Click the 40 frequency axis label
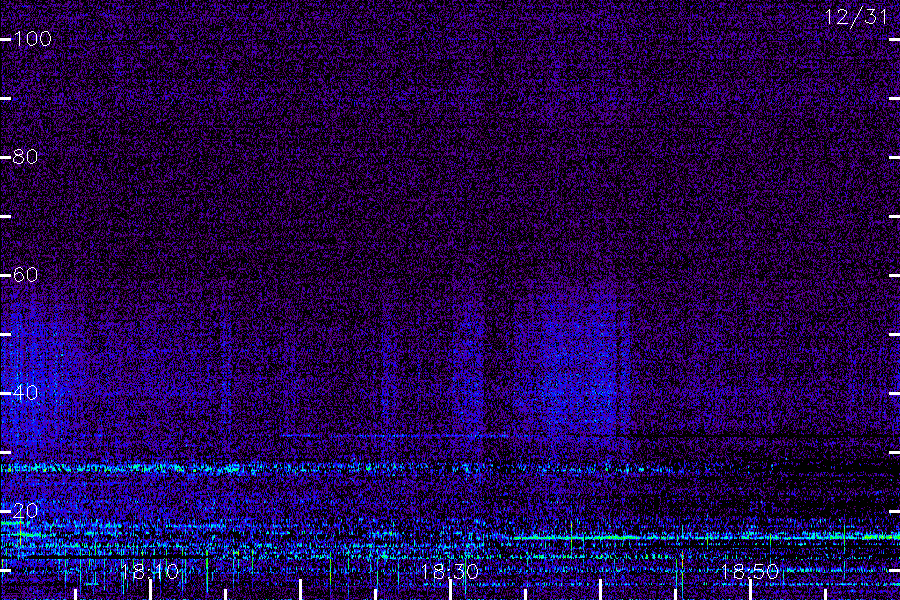The width and height of the screenshot is (900, 600). [x=26, y=392]
